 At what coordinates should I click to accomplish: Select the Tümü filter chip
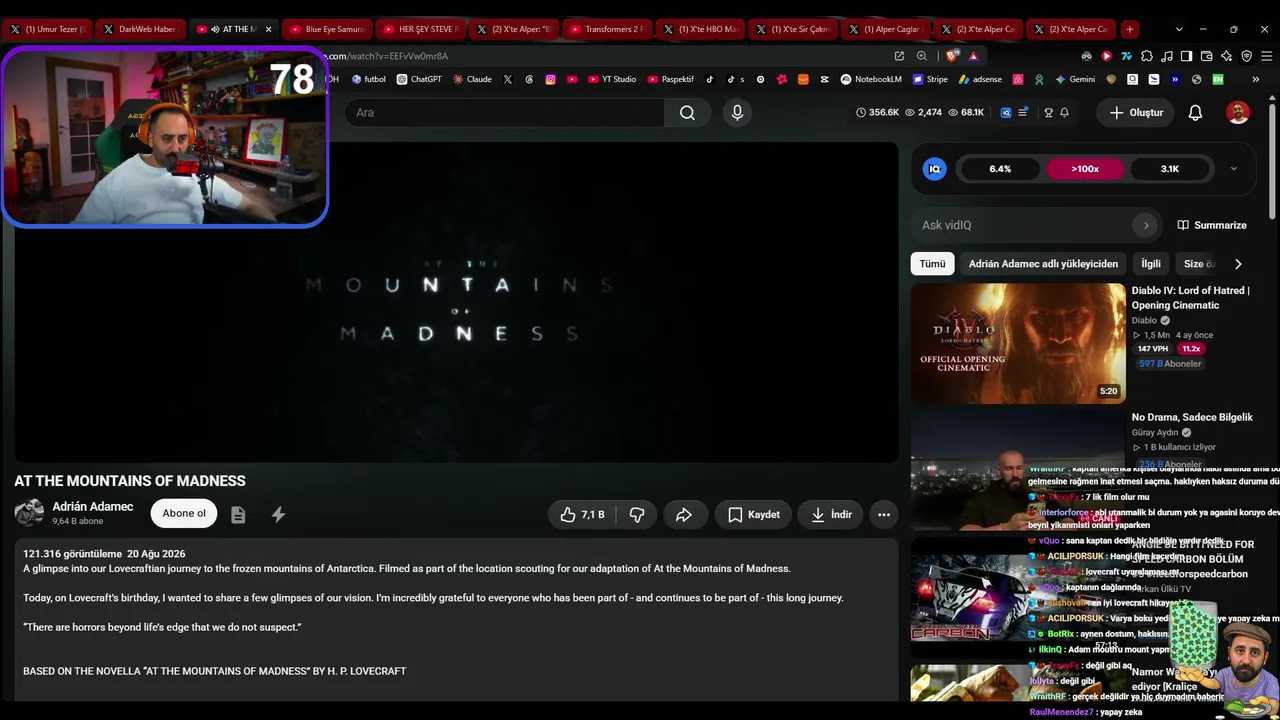pyautogui.click(x=932, y=264)
